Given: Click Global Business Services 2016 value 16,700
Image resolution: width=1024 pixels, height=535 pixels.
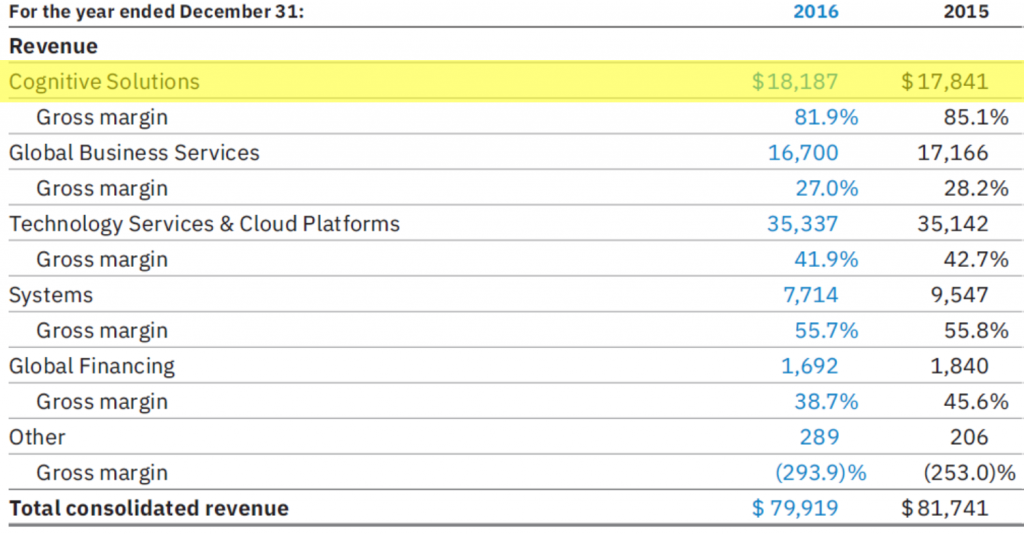Looking at the screenshot, I should tap(803, 153).
